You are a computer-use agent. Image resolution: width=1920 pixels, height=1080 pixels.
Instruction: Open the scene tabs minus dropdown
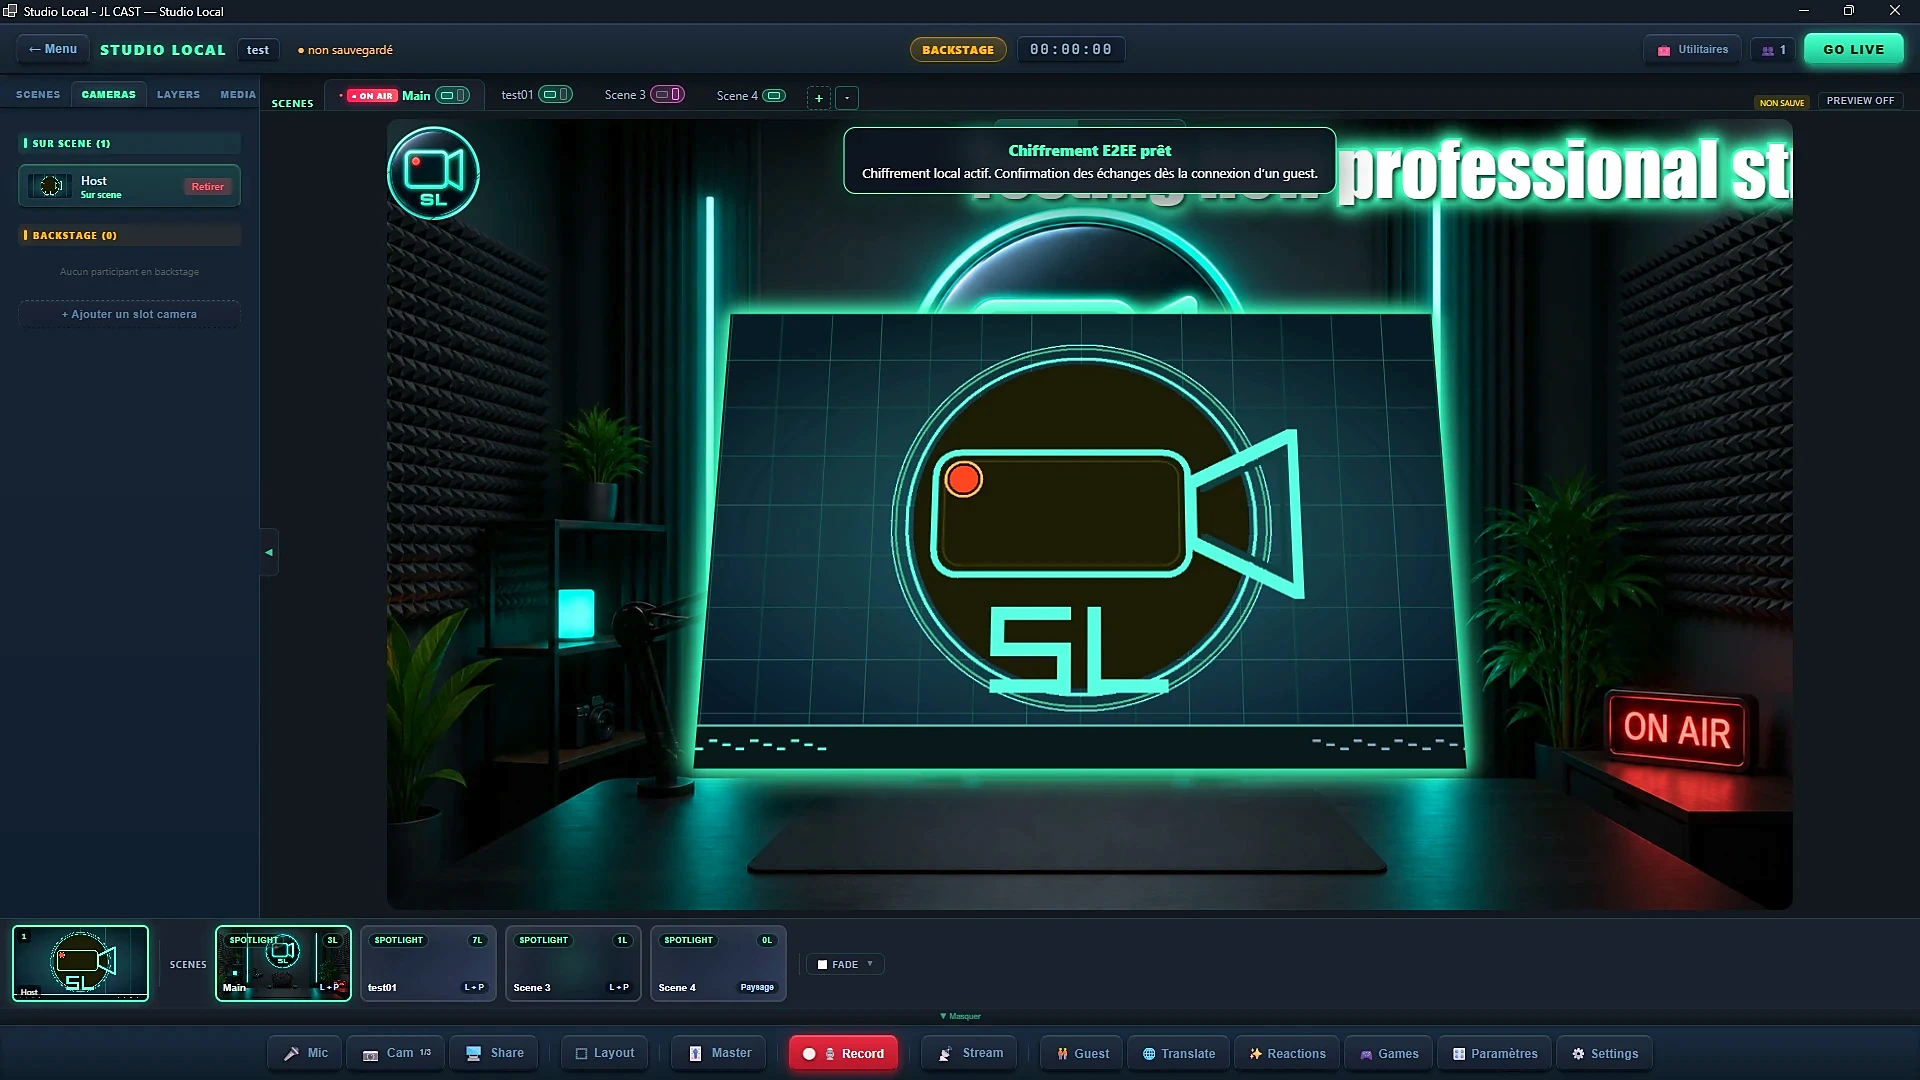tap(847, 98)
